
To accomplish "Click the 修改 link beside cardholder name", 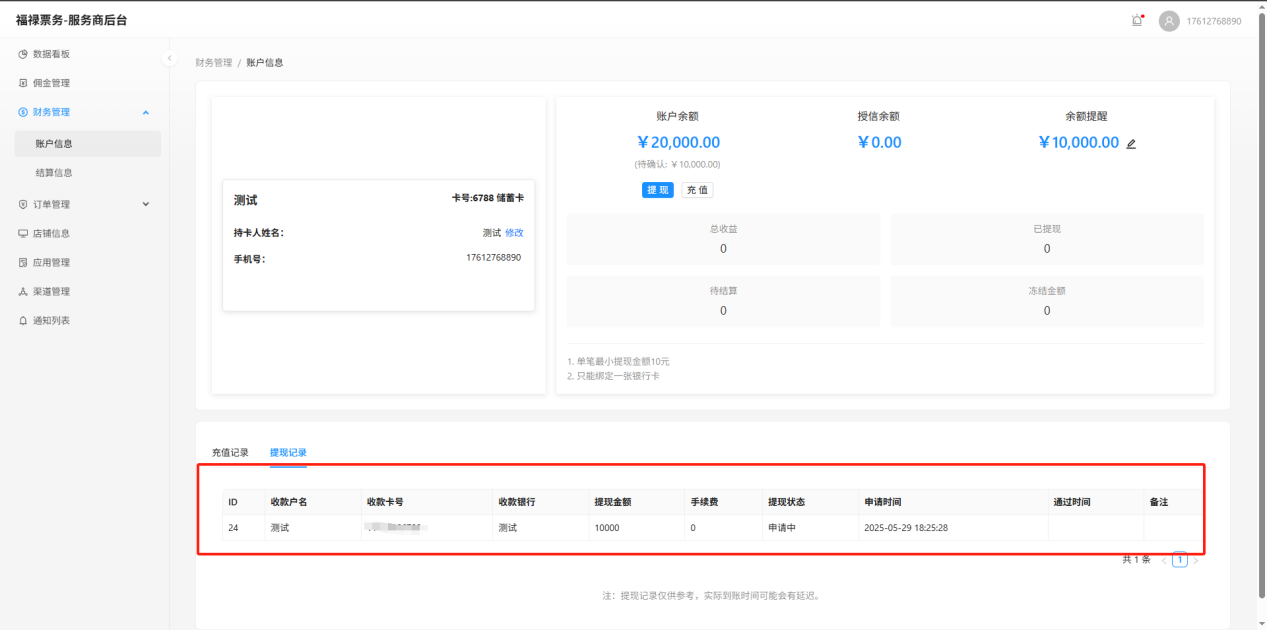I will [x=514, y=233].
